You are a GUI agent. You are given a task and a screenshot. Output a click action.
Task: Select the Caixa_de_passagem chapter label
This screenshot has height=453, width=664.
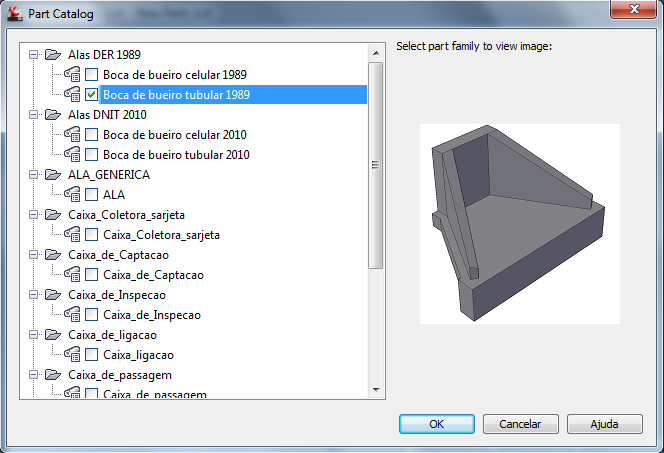click(x=120, y=376)
